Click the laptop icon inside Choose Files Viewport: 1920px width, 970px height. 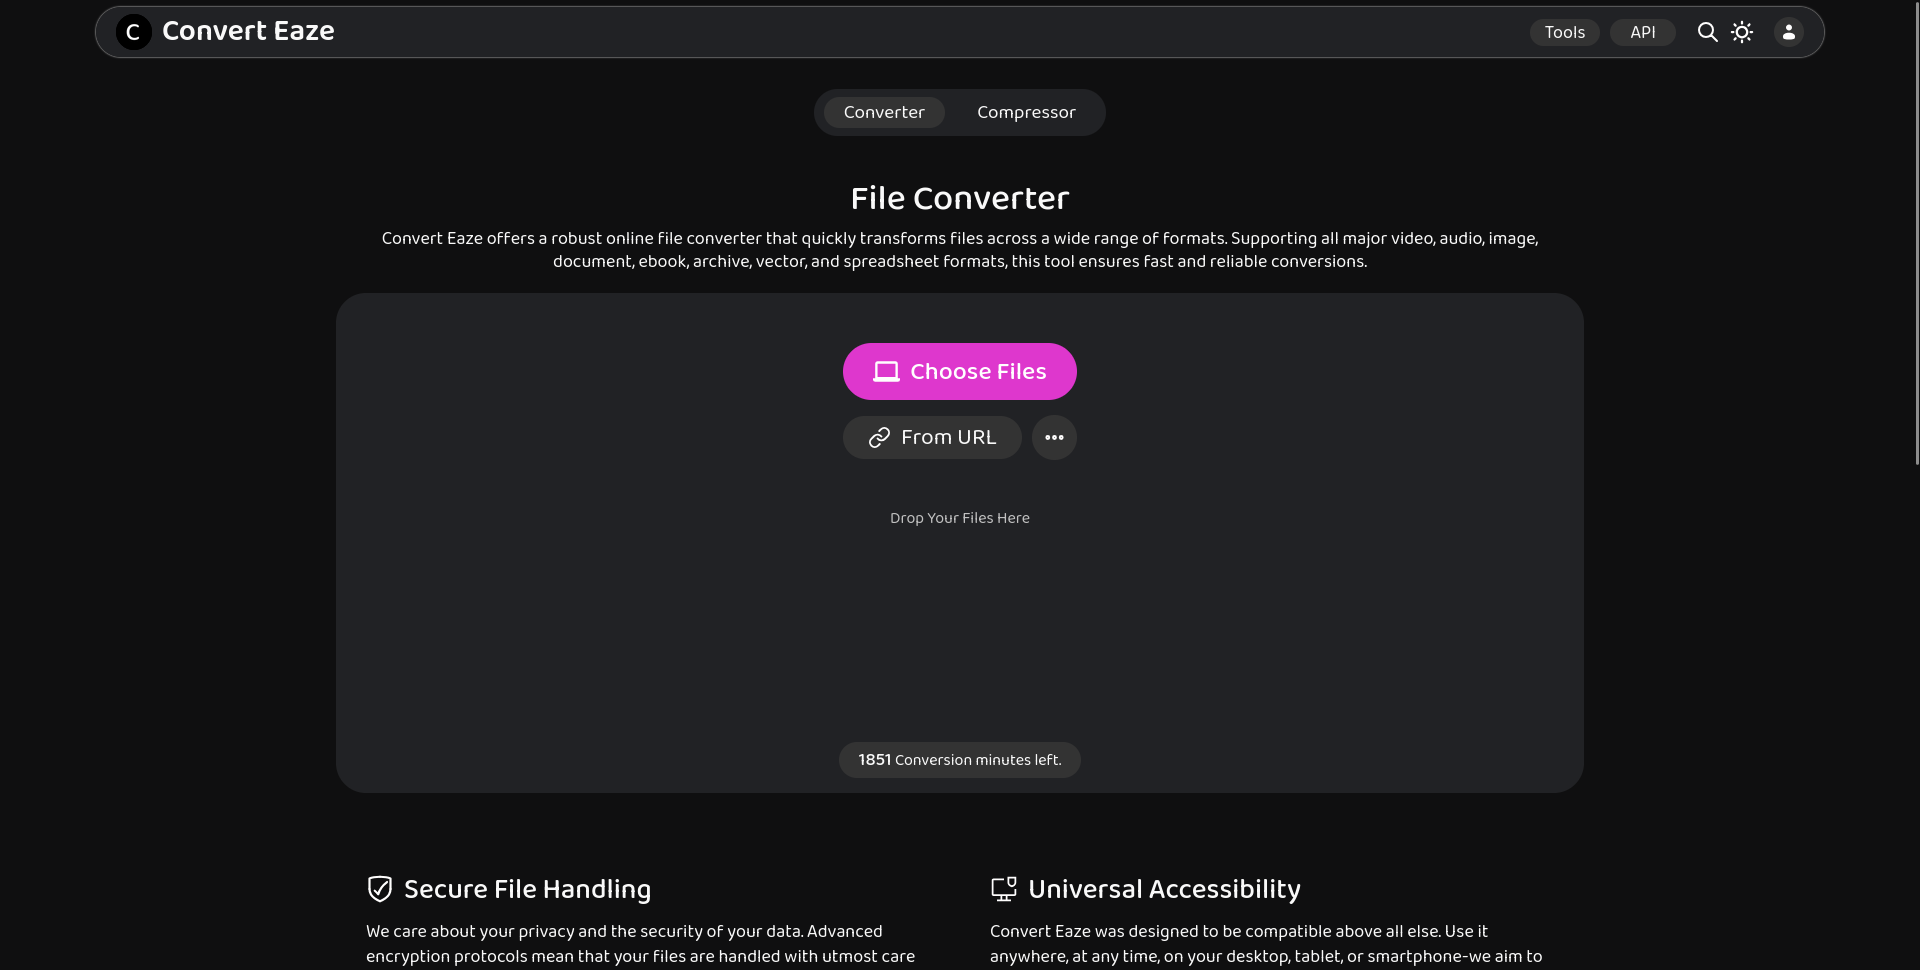tap(885, 371)
